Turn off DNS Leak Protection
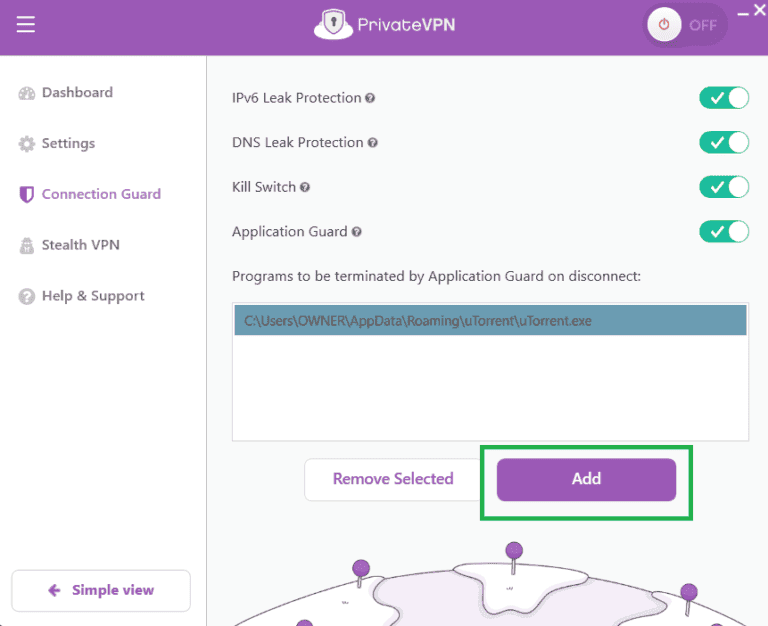768x626 pixels. click(724, 142)
